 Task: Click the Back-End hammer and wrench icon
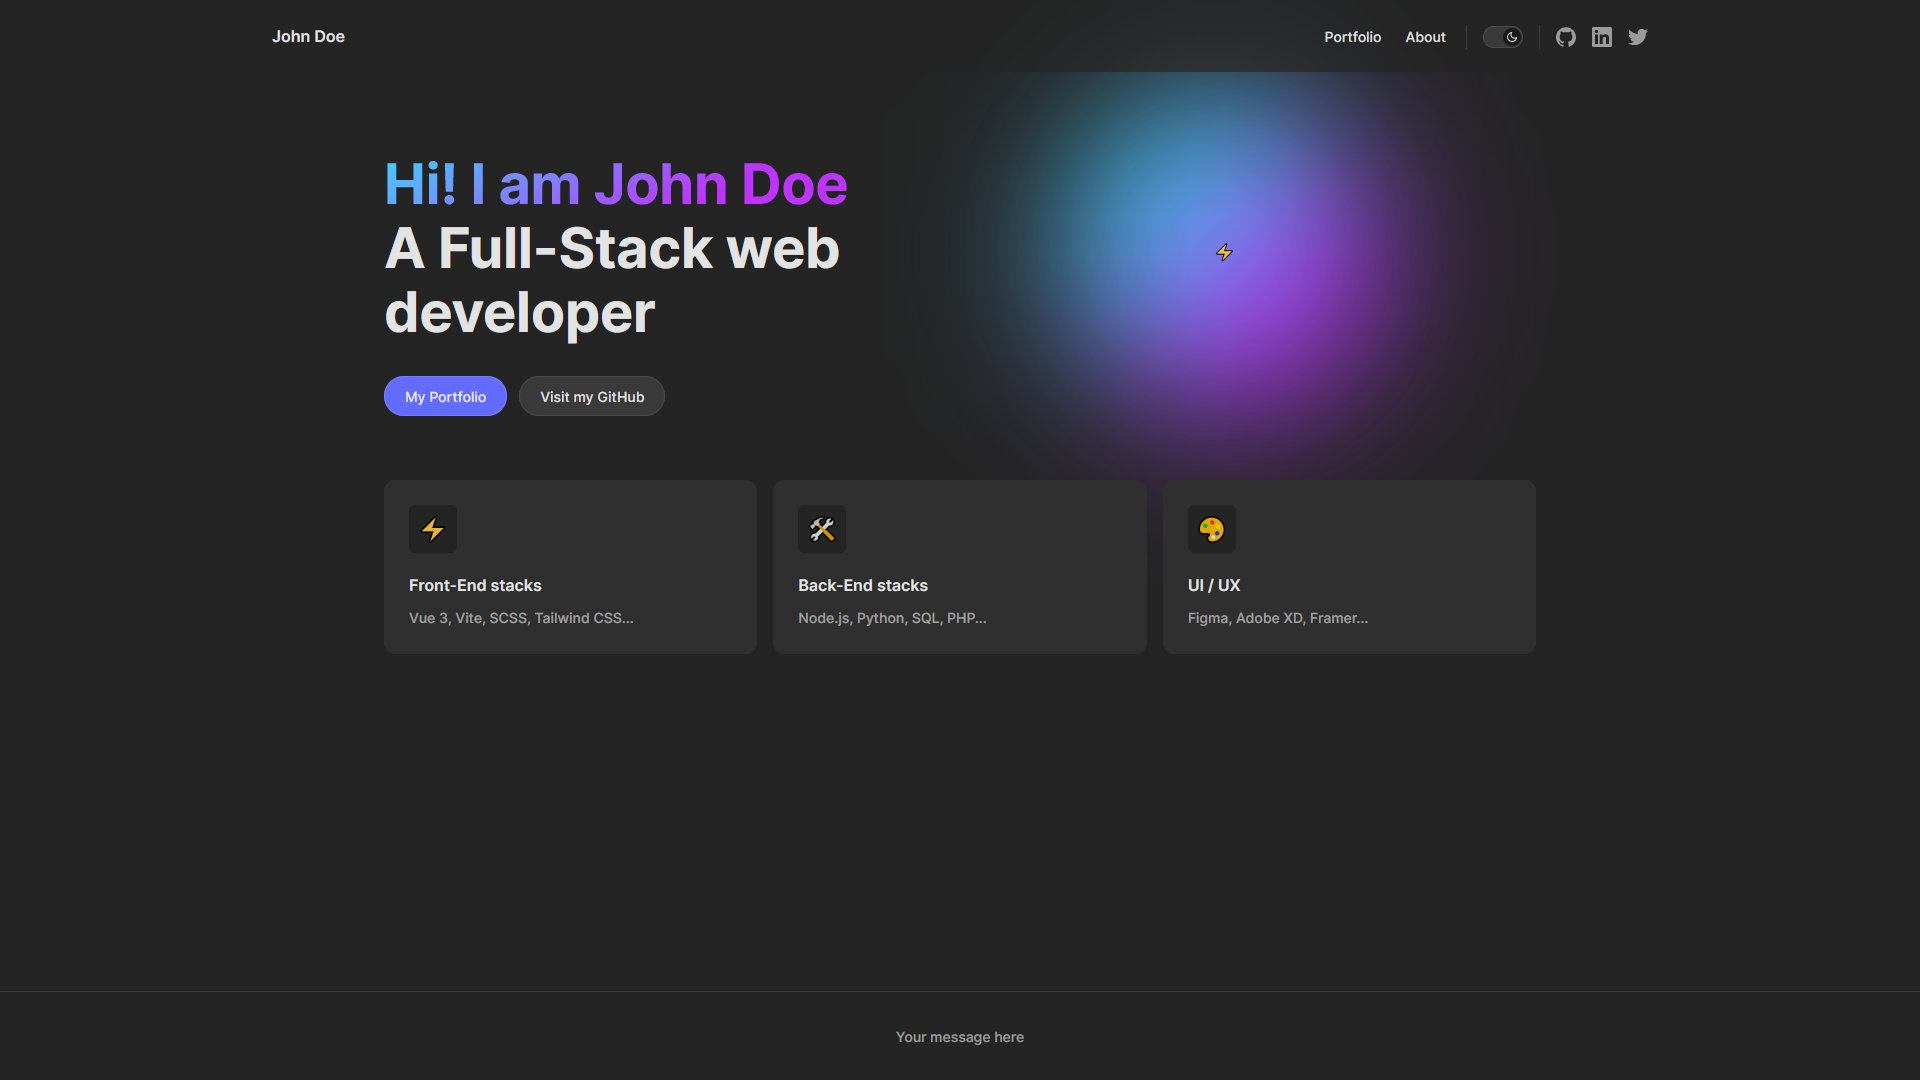point(822,529)
